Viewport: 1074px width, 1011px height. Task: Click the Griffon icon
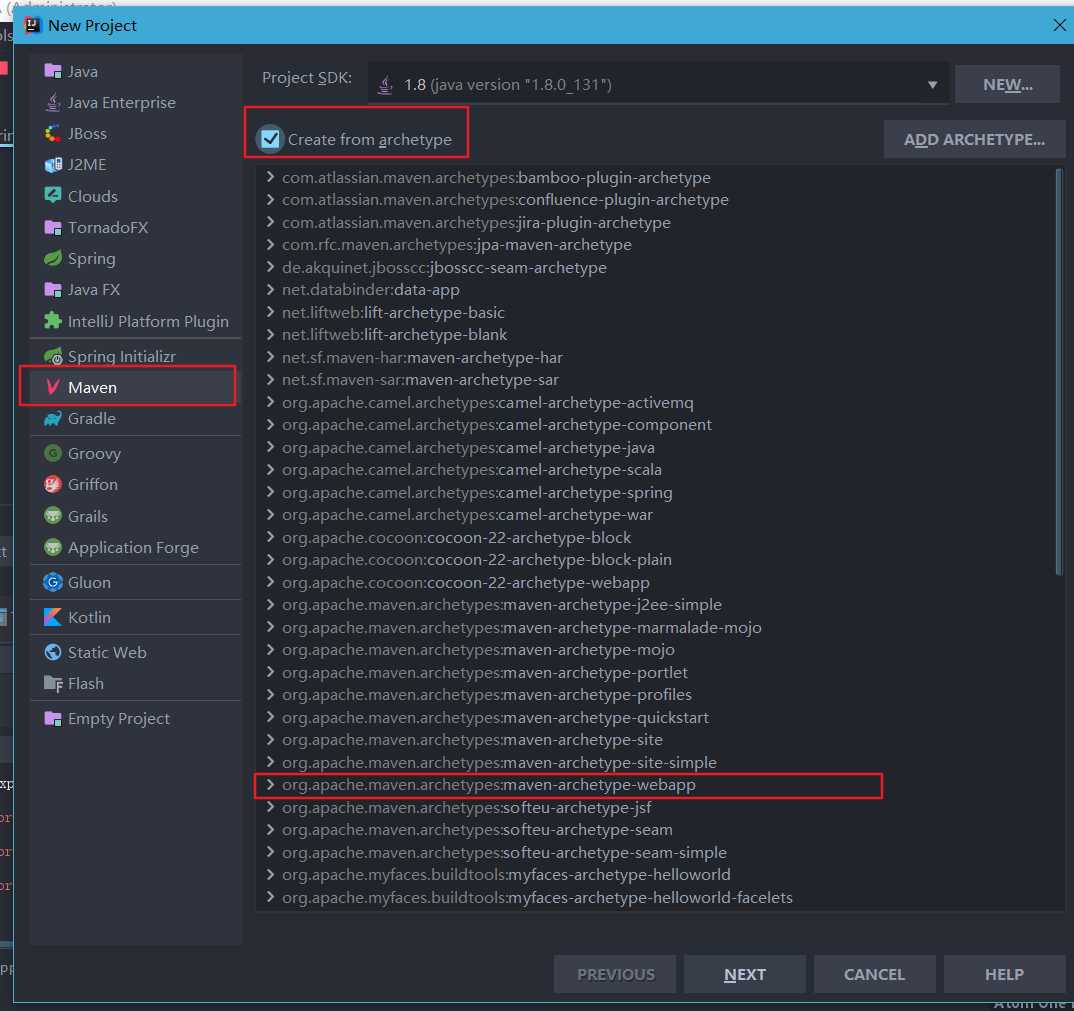coord(53,485)
